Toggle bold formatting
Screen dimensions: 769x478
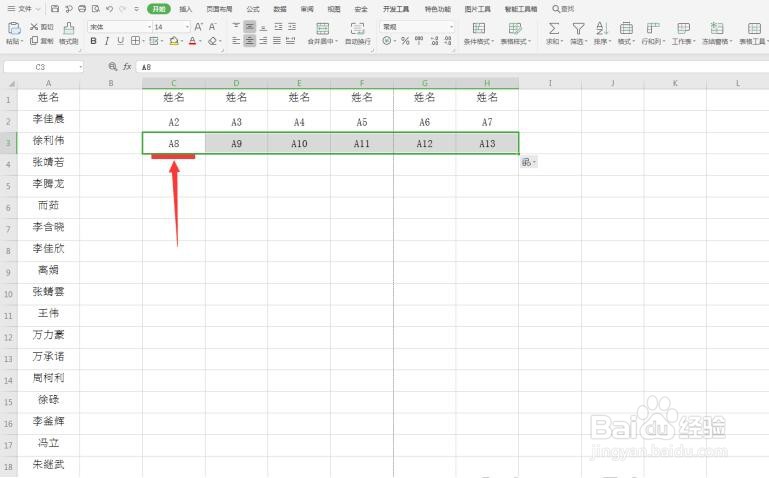pyautogui.click(x=93, y=41)
